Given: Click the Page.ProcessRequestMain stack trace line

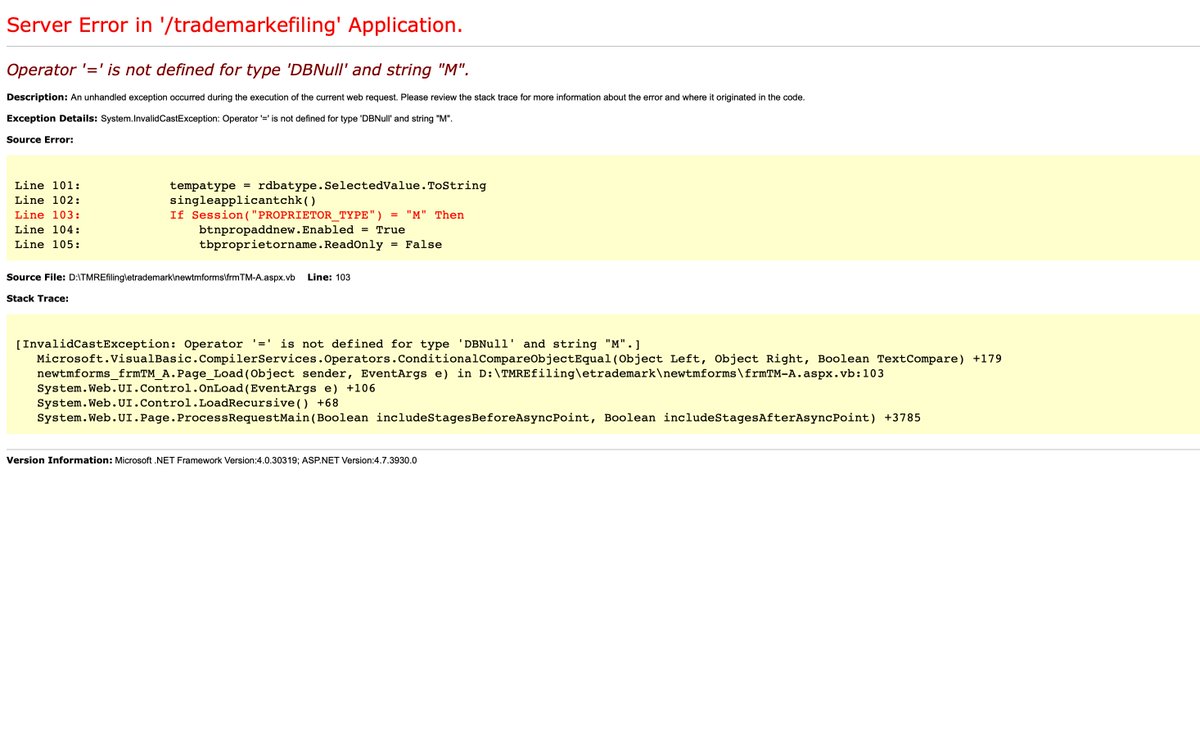Looking at the screenshot, I should pos(478,417).
